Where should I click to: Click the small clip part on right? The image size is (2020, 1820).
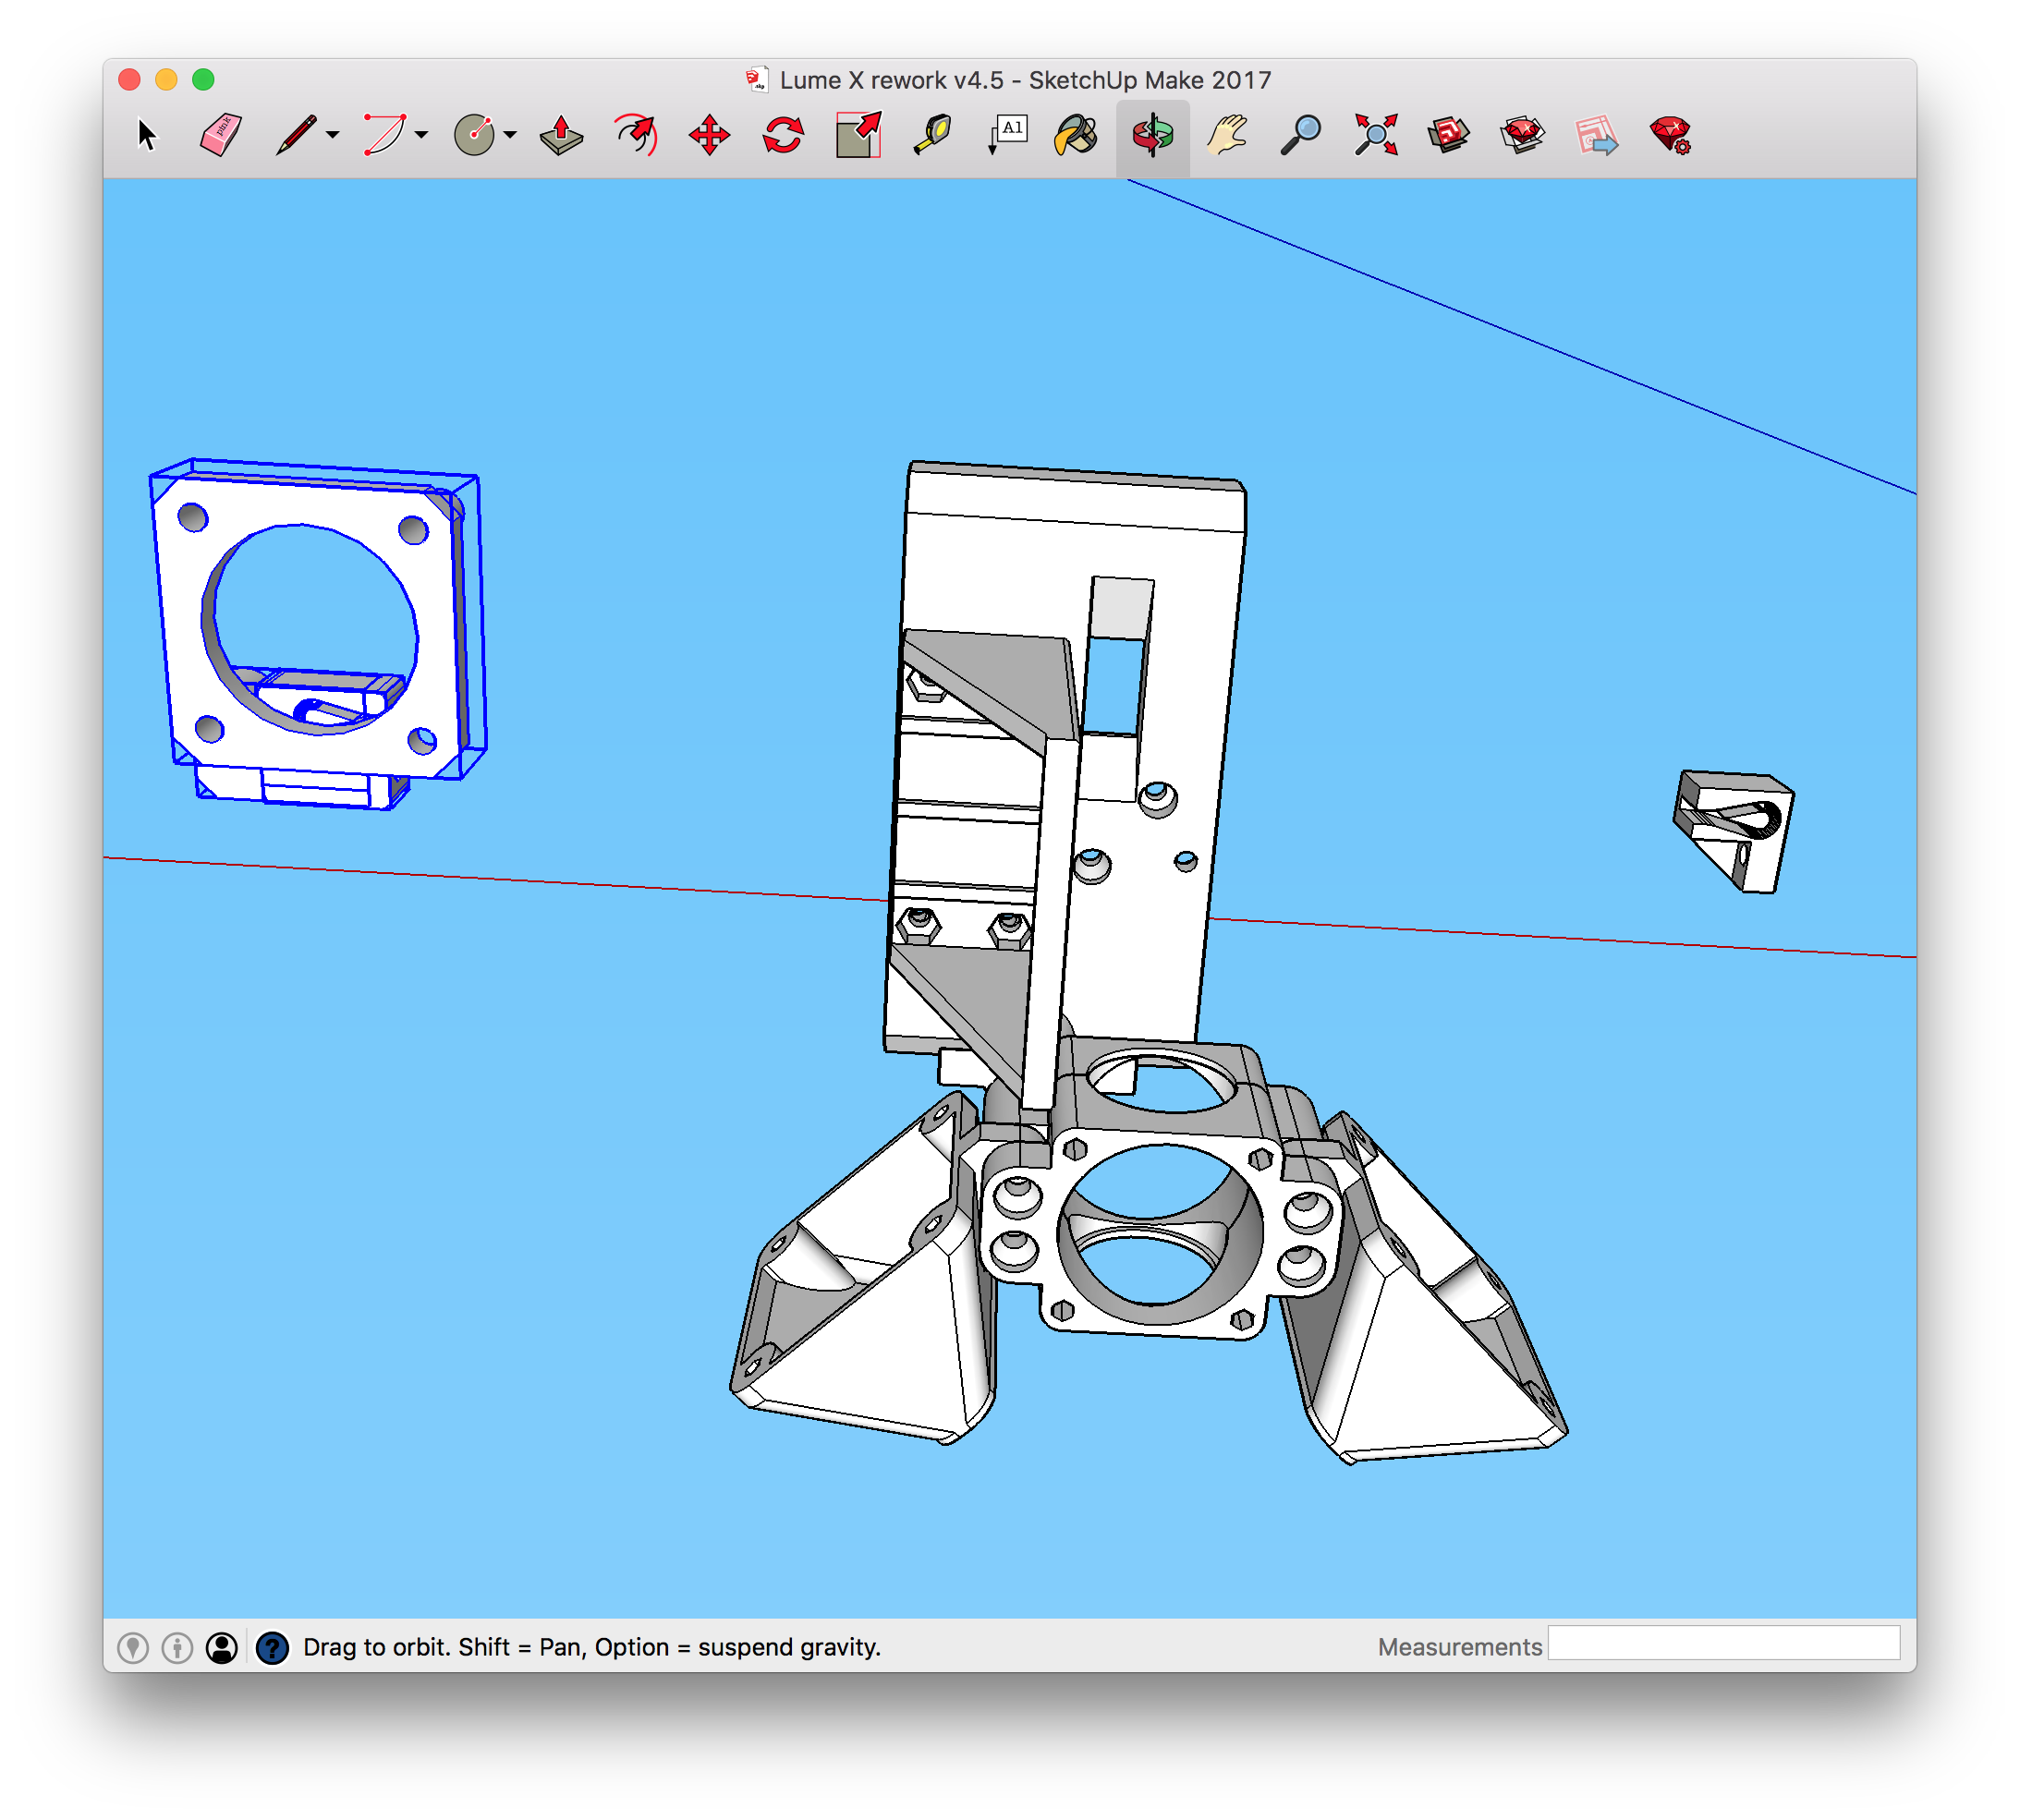click(x=1733, y=831)
